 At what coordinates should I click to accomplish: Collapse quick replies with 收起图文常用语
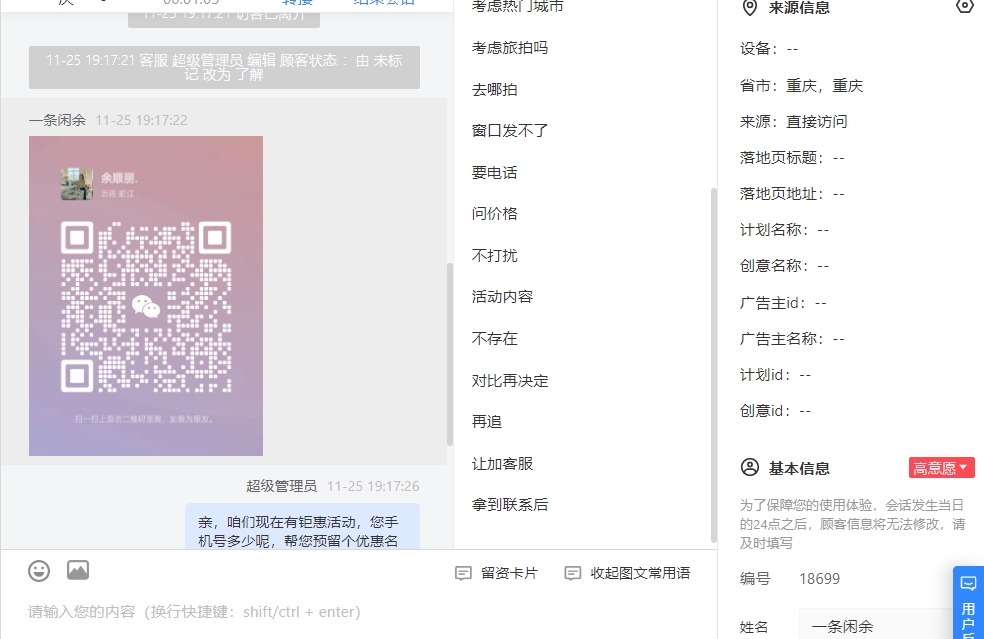point(628,573)
